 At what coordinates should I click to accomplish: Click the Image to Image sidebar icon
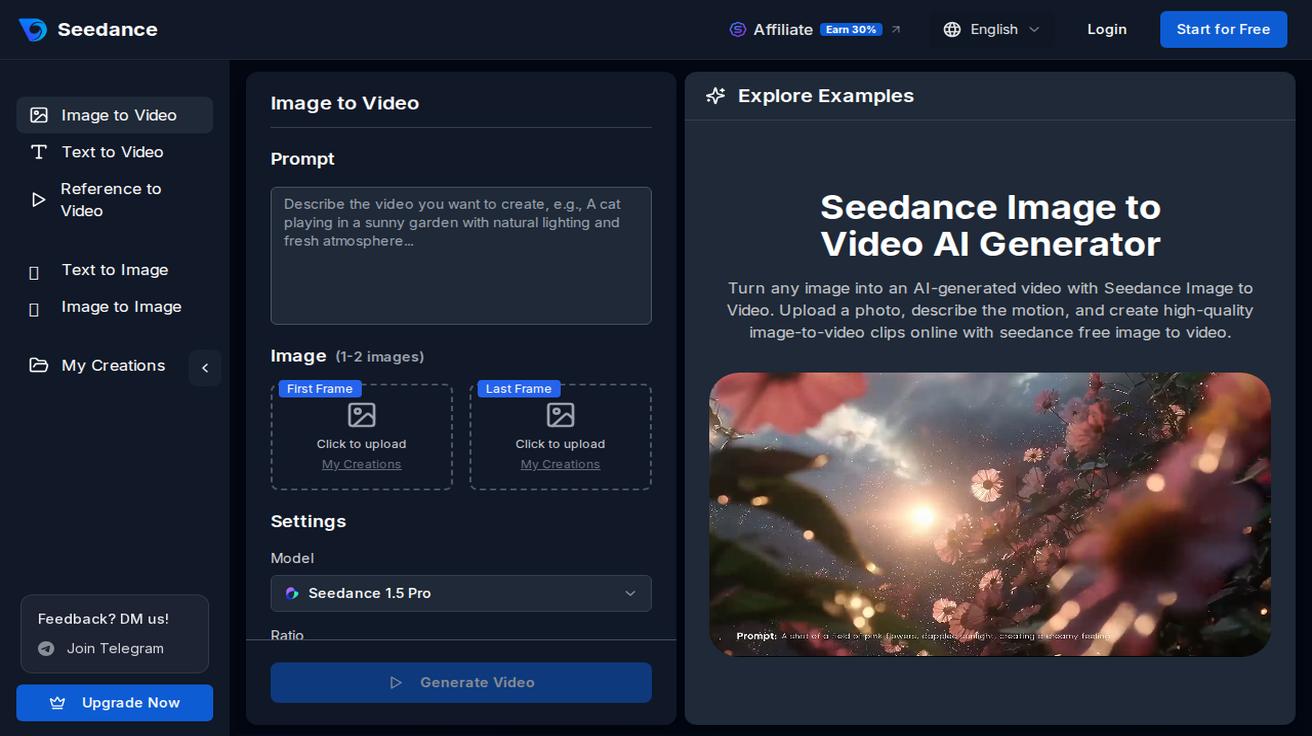(35, 310)
